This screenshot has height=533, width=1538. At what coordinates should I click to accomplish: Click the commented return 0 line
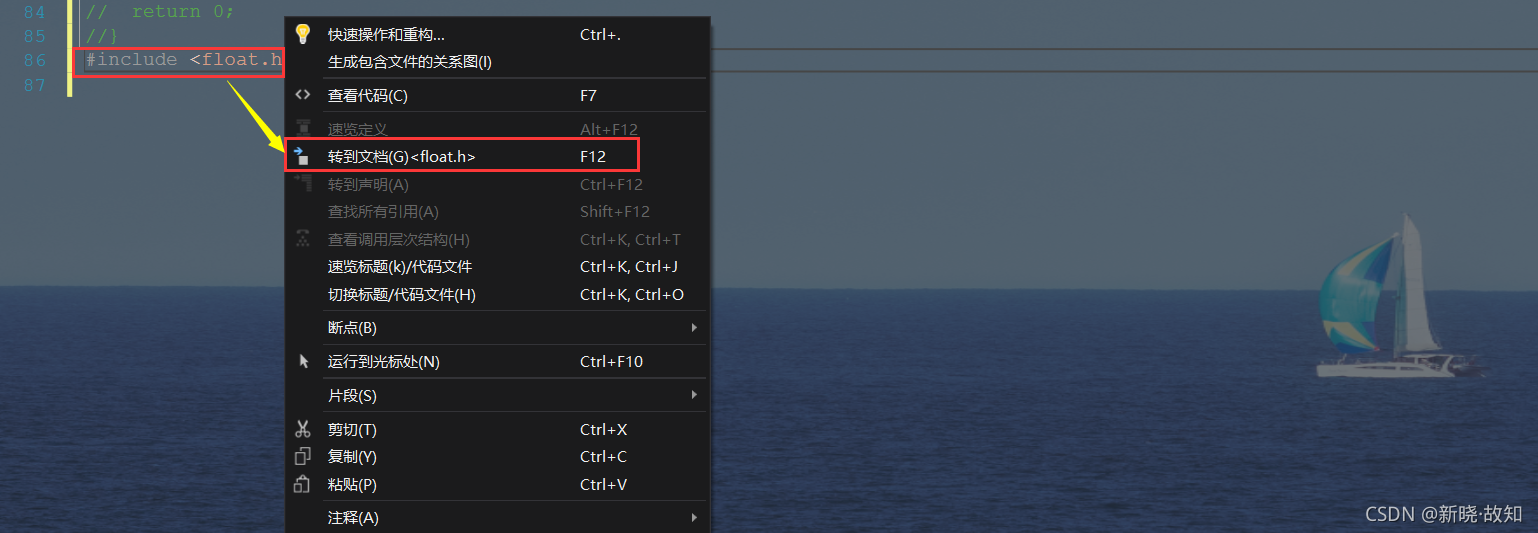pyautogui.click(x=160, y=12)
